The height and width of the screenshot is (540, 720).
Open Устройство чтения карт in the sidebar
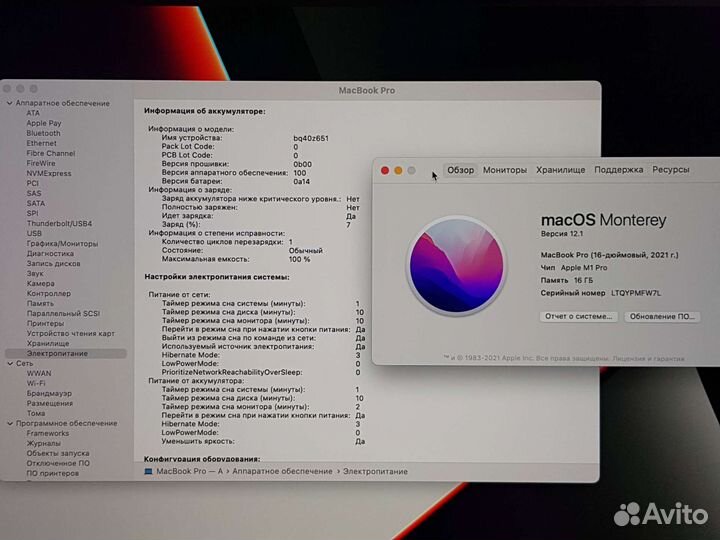coord(71,333)
